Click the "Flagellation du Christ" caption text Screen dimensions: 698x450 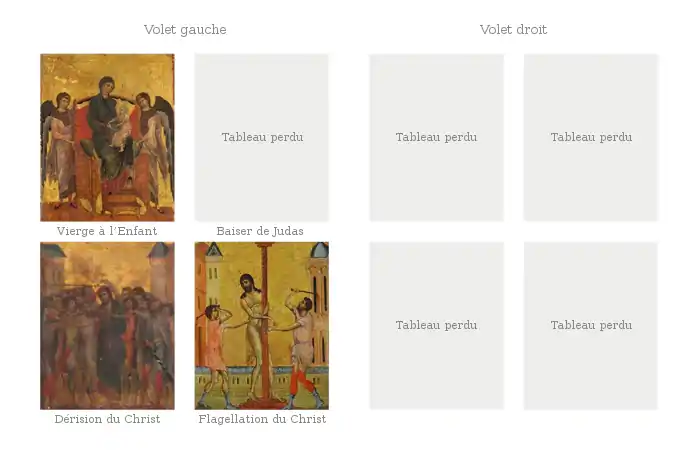coord(262,419)
